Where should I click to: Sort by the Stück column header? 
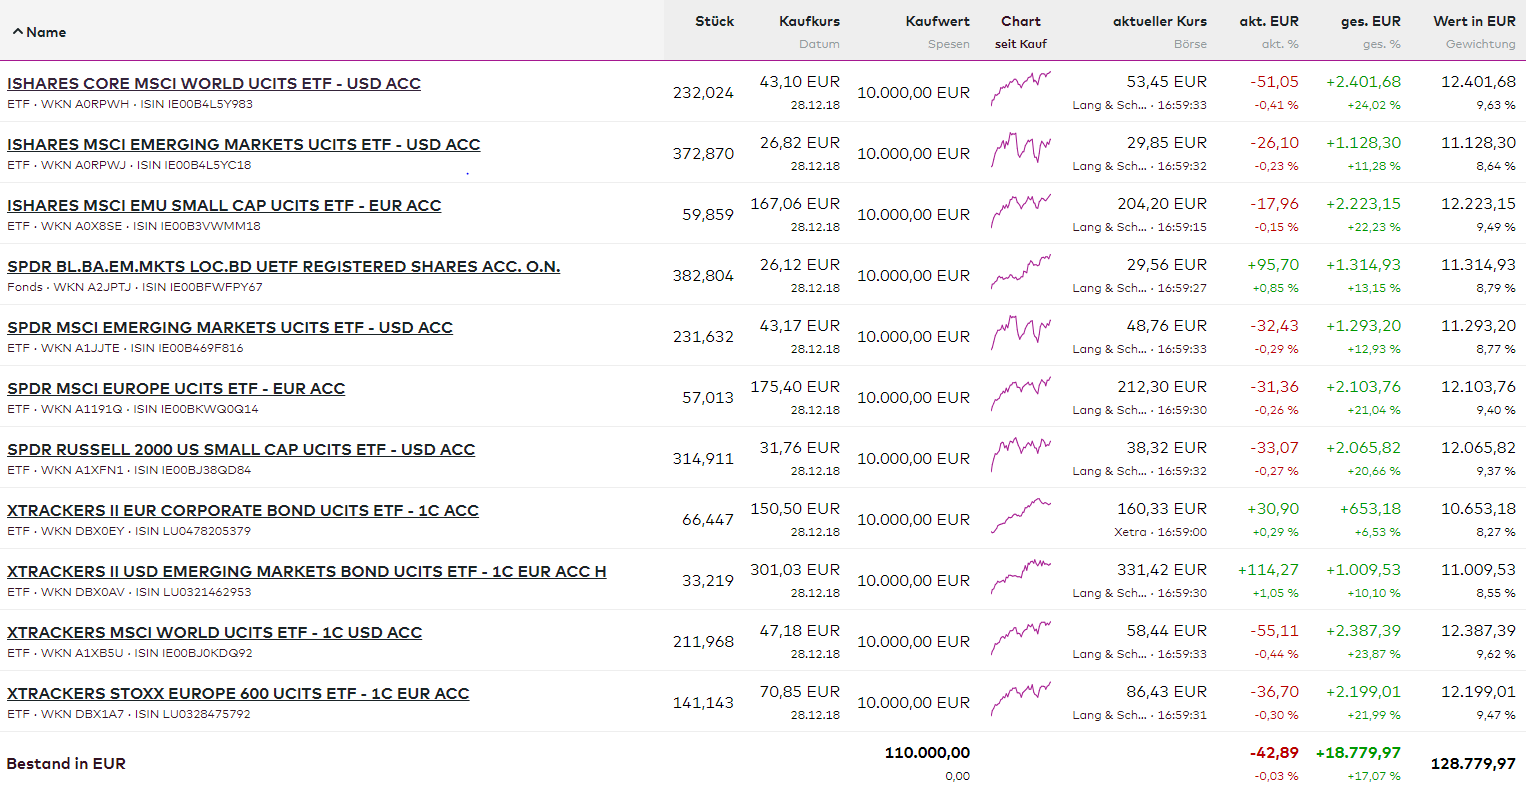pyautogui.click(x=714, y=21)
